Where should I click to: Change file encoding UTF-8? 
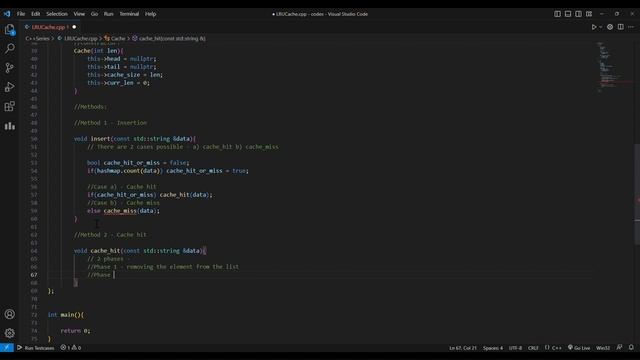coord(515,348)
